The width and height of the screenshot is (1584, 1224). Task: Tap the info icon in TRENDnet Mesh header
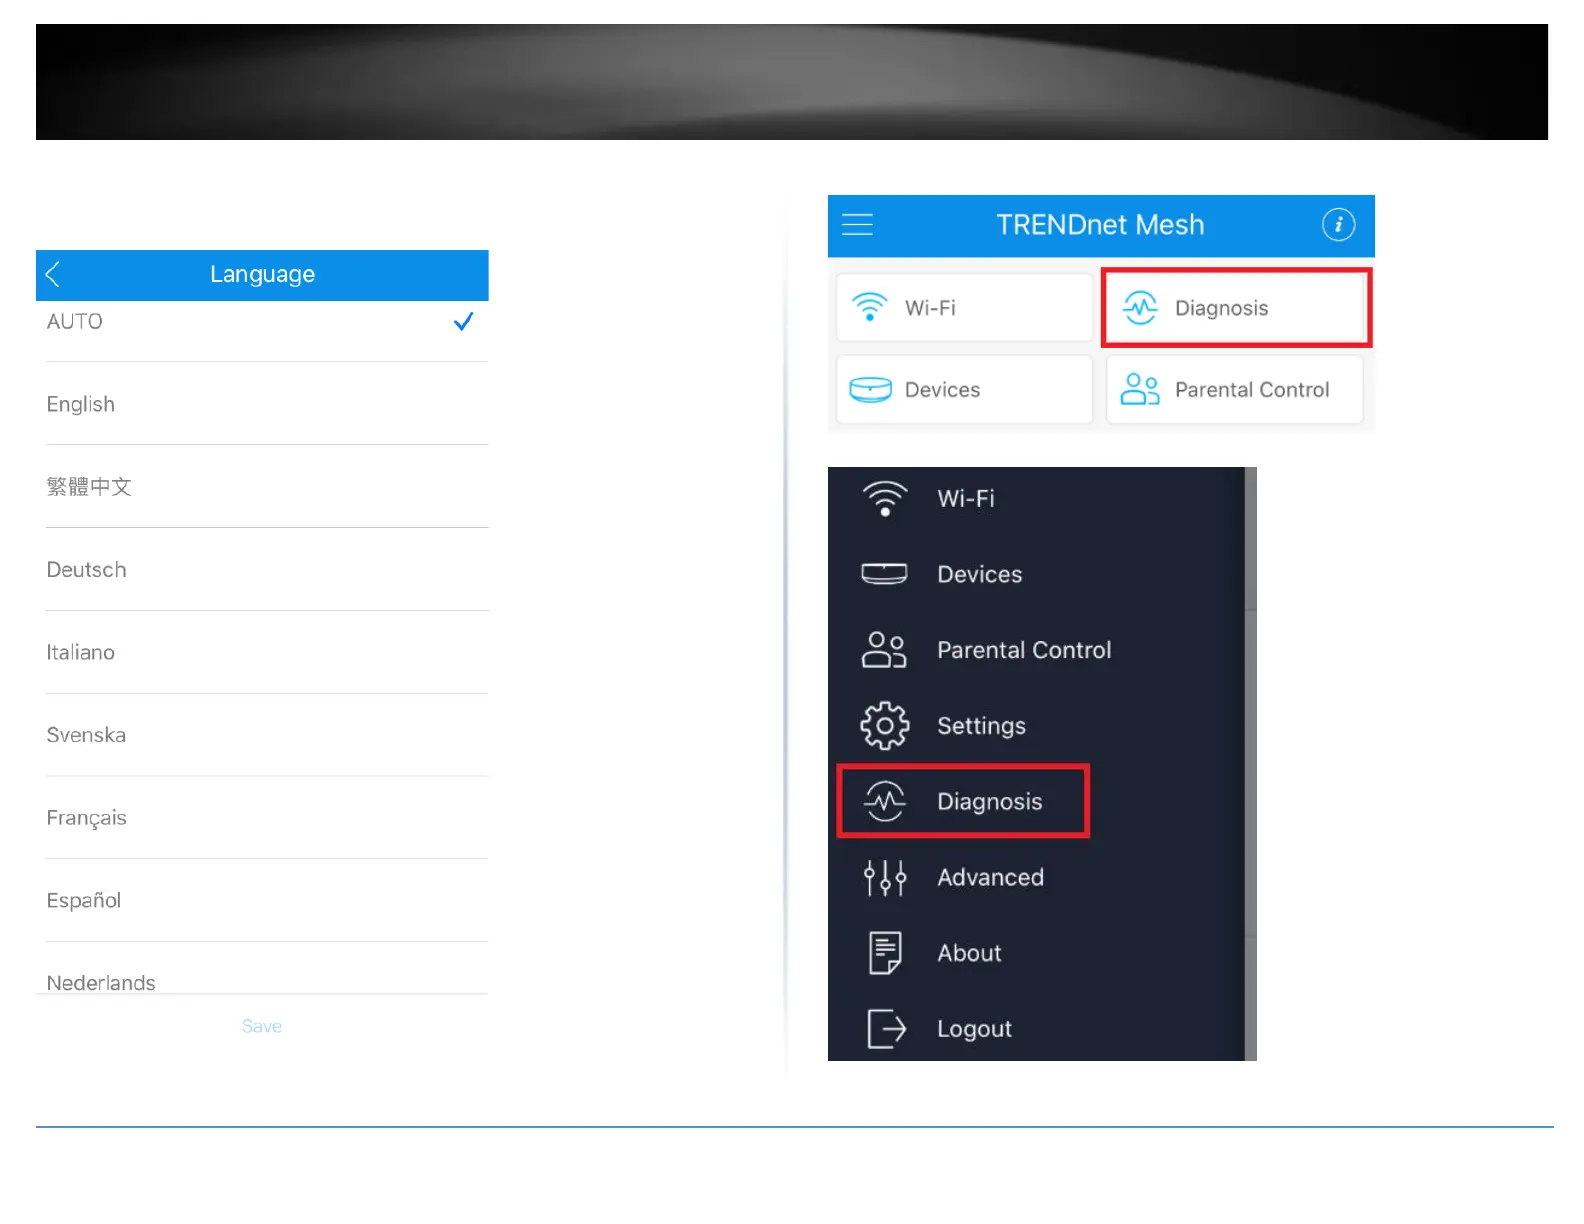tap(1338, 224)
